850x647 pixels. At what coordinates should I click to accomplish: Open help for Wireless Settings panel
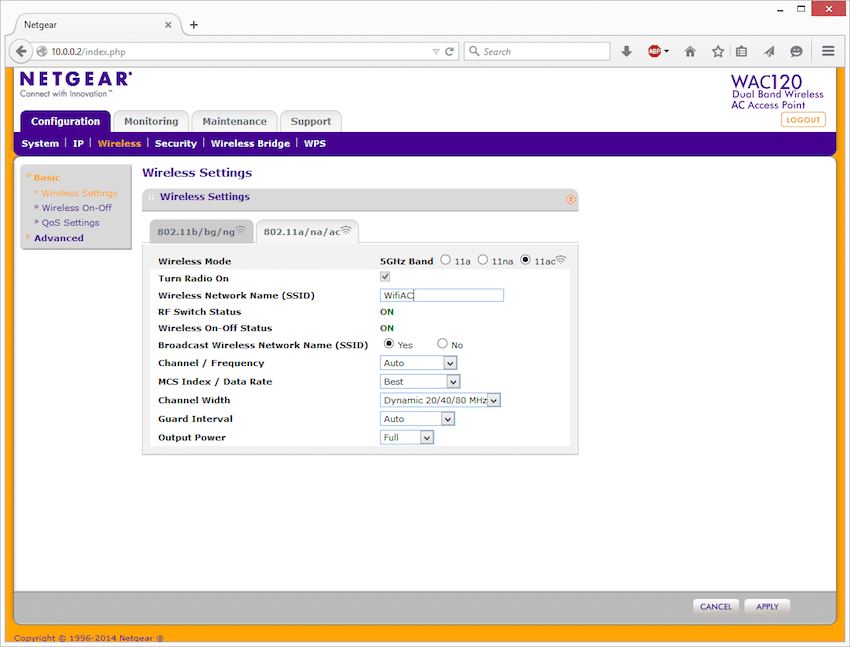pos(570,199)
